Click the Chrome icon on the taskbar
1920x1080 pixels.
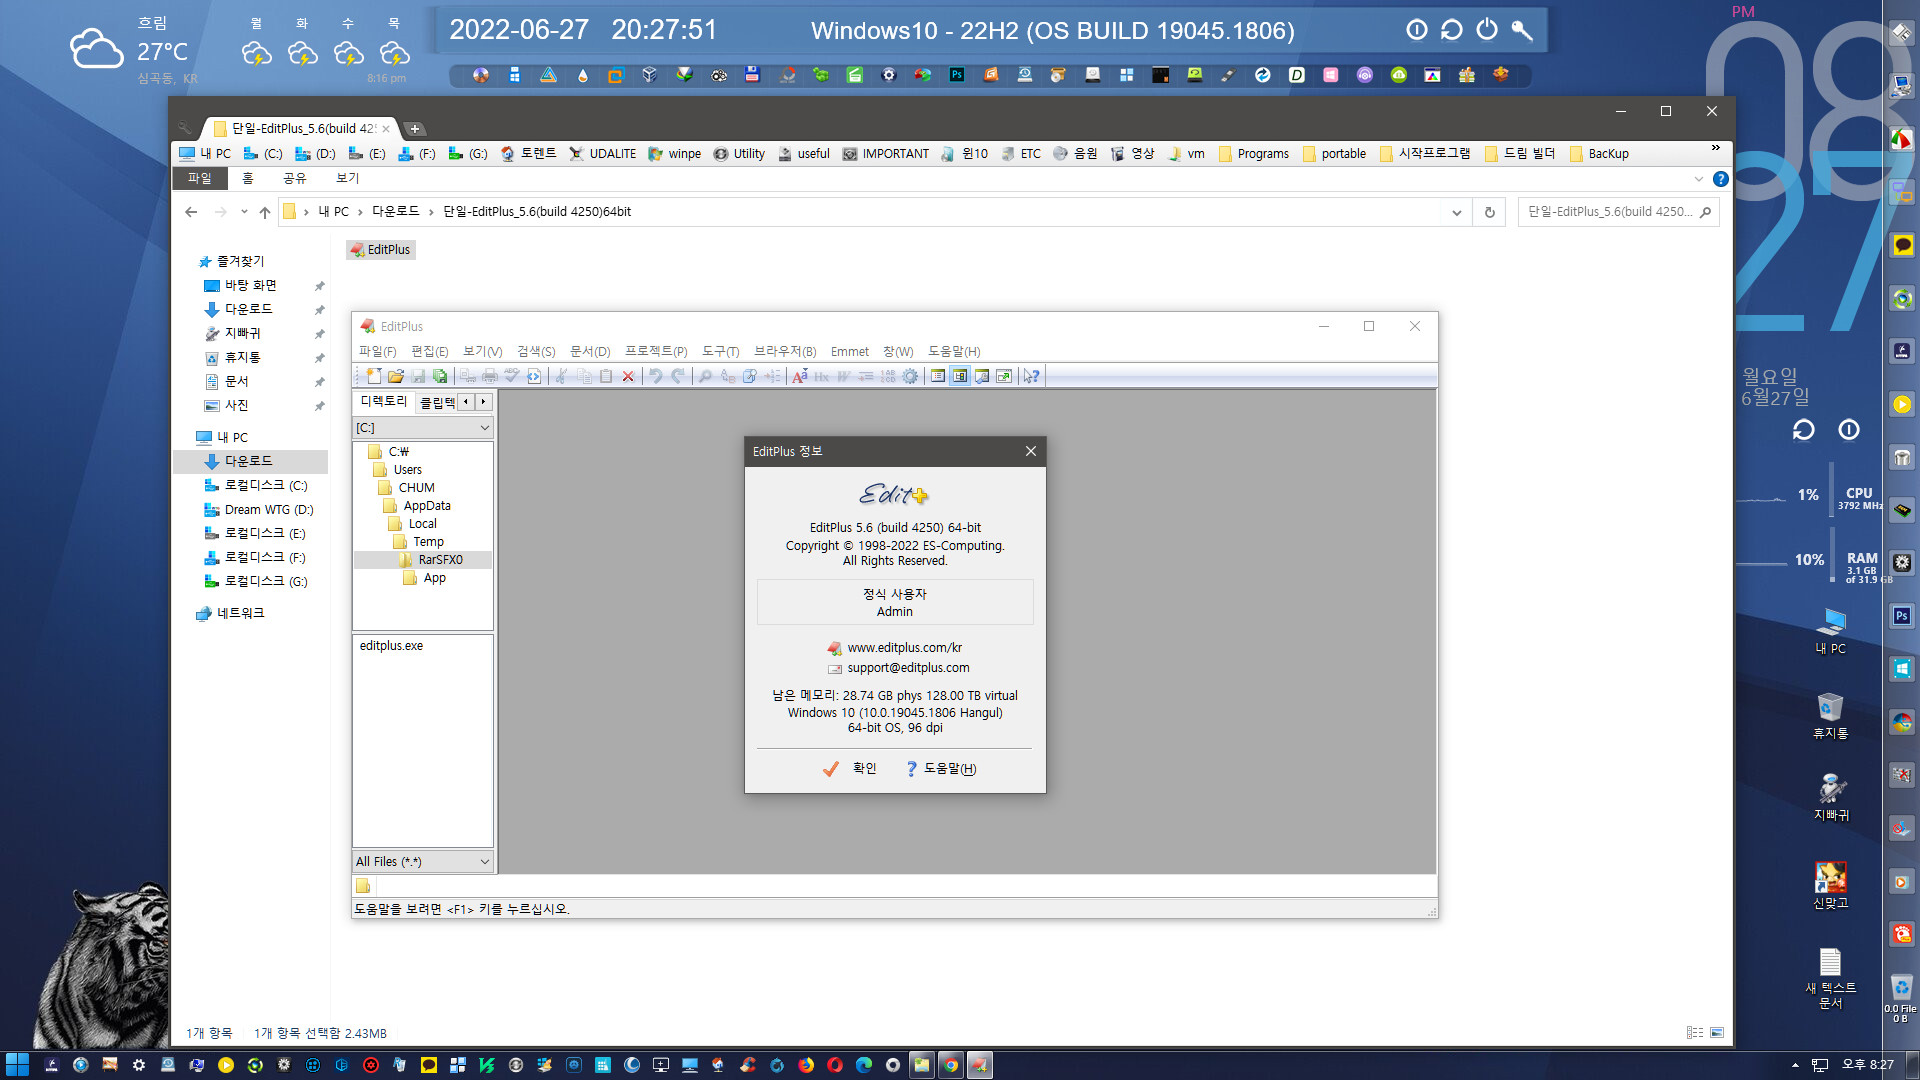(x=951, y=1065)
